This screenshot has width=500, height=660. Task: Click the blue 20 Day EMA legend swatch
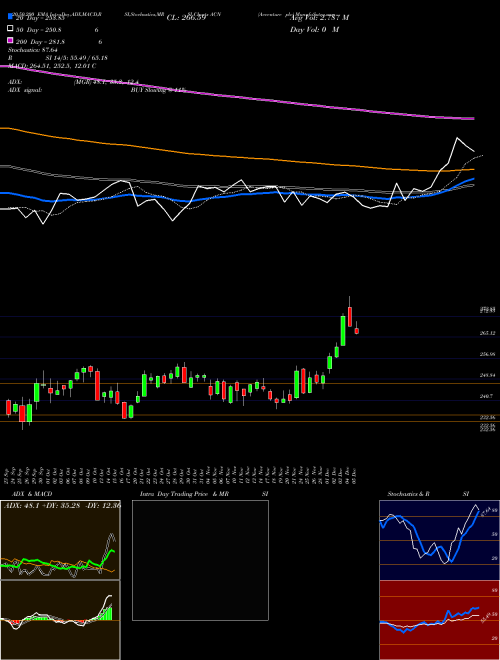pyautogui.click(x=10, y=17)
